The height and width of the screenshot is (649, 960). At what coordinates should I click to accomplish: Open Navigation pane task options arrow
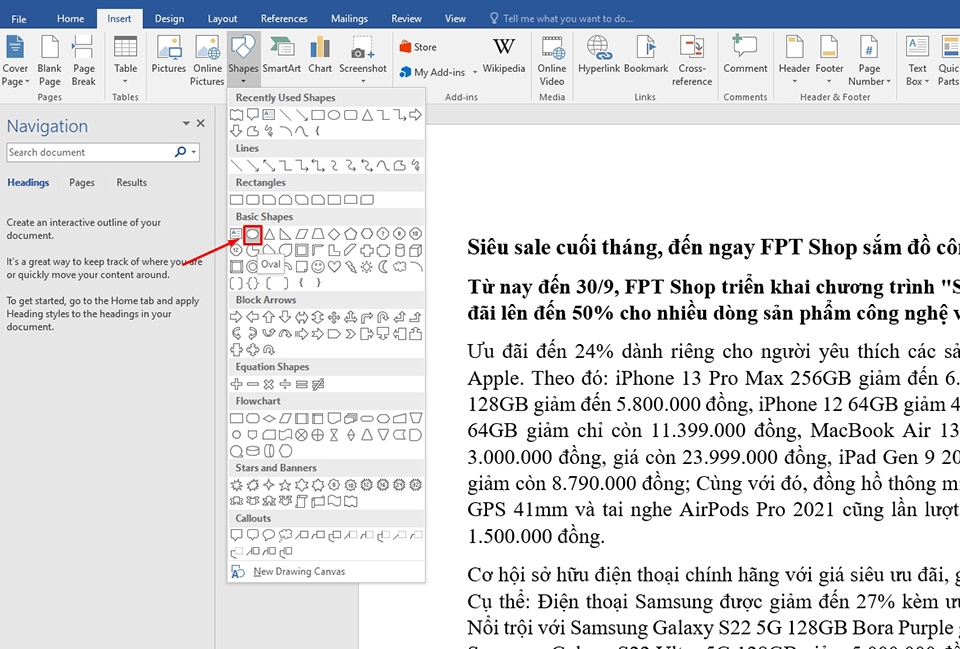(x=186, y=124)
